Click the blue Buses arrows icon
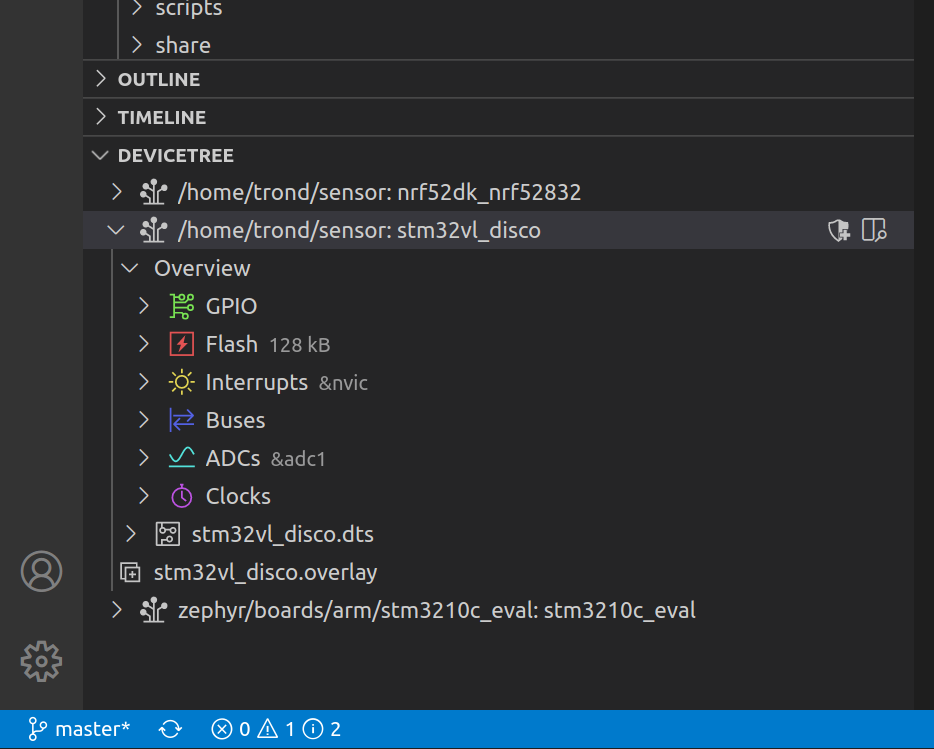Viewport: 934px width, 749px height. point(182,420)
